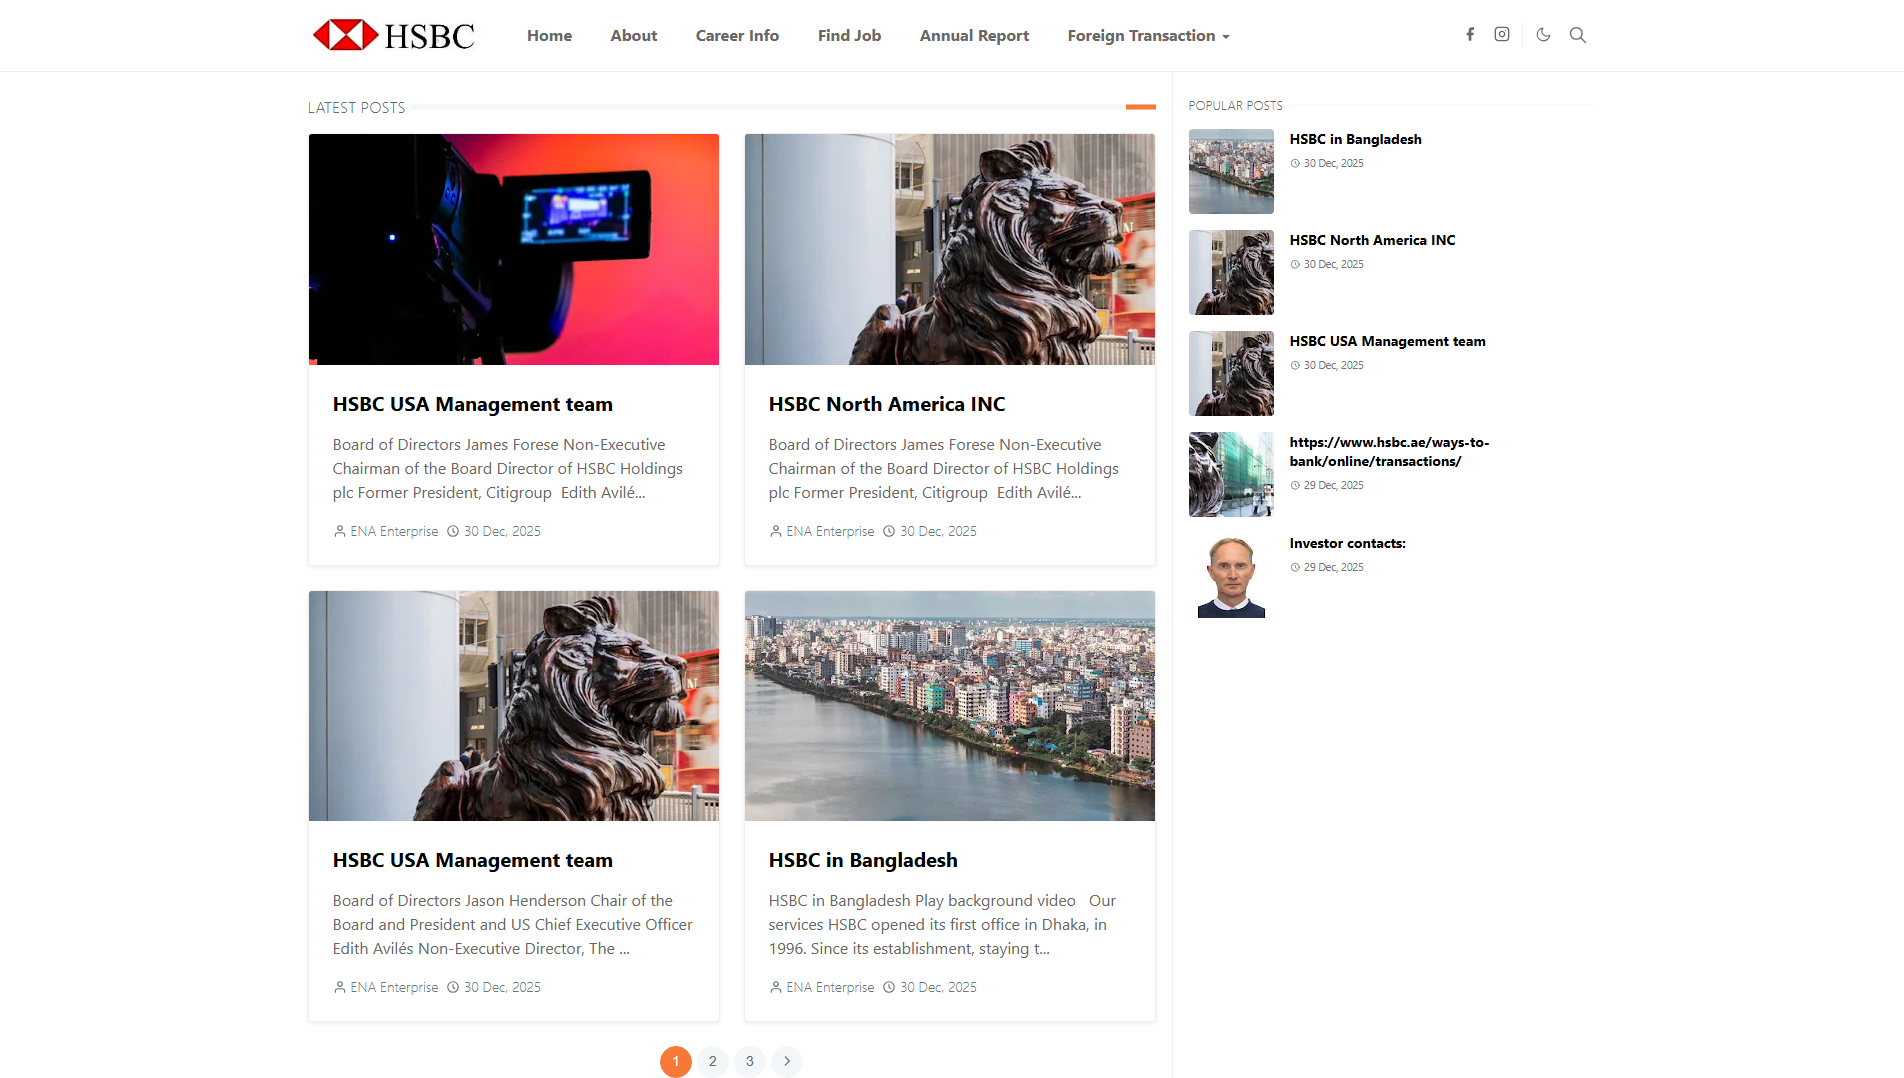Click the HSBC in Bangladesh Play background video excerpt

pos(942,925)
